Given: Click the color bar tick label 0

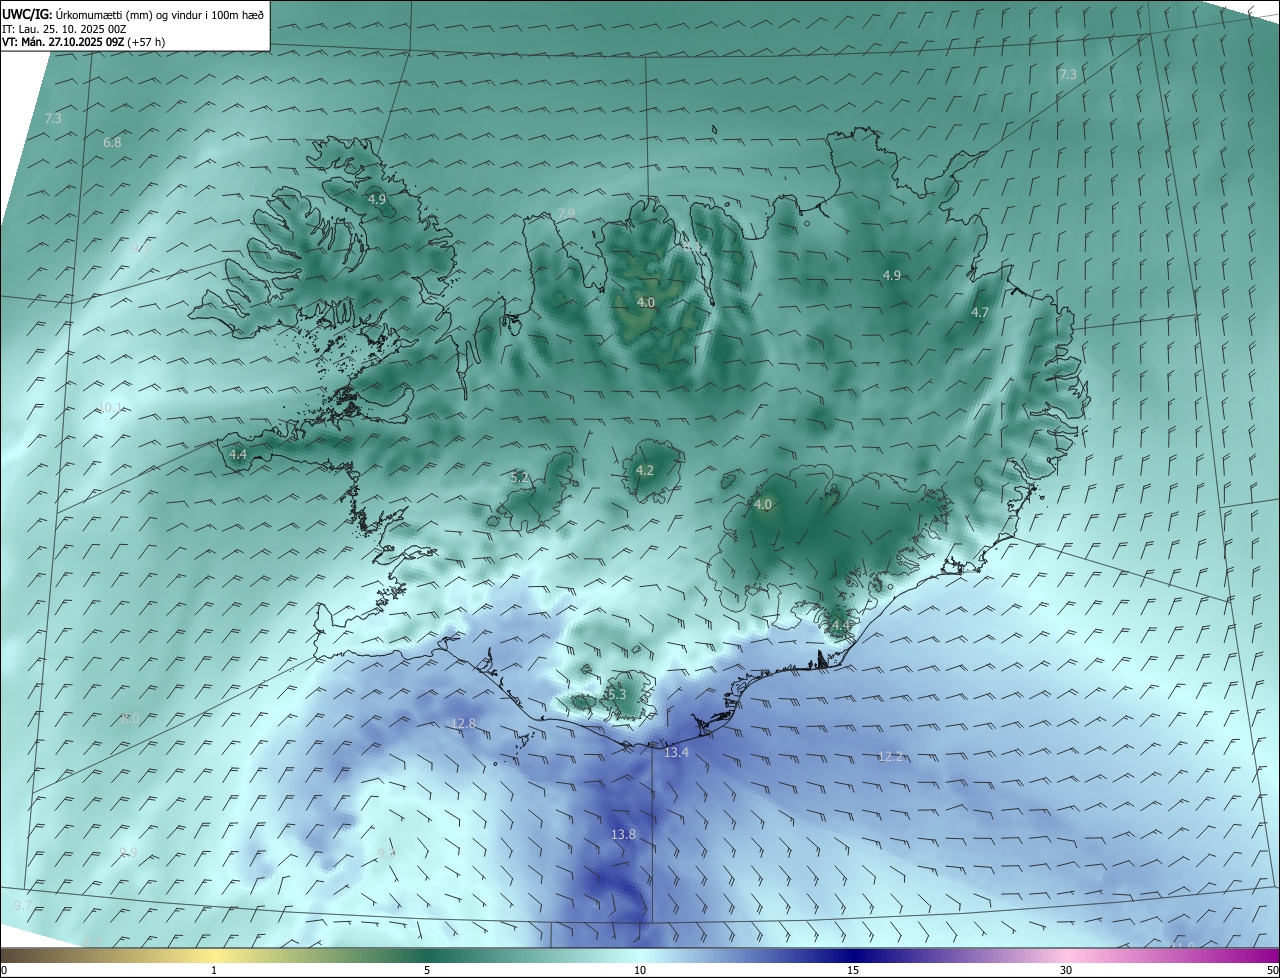Looking at the screenshot, I should point(4,970).
